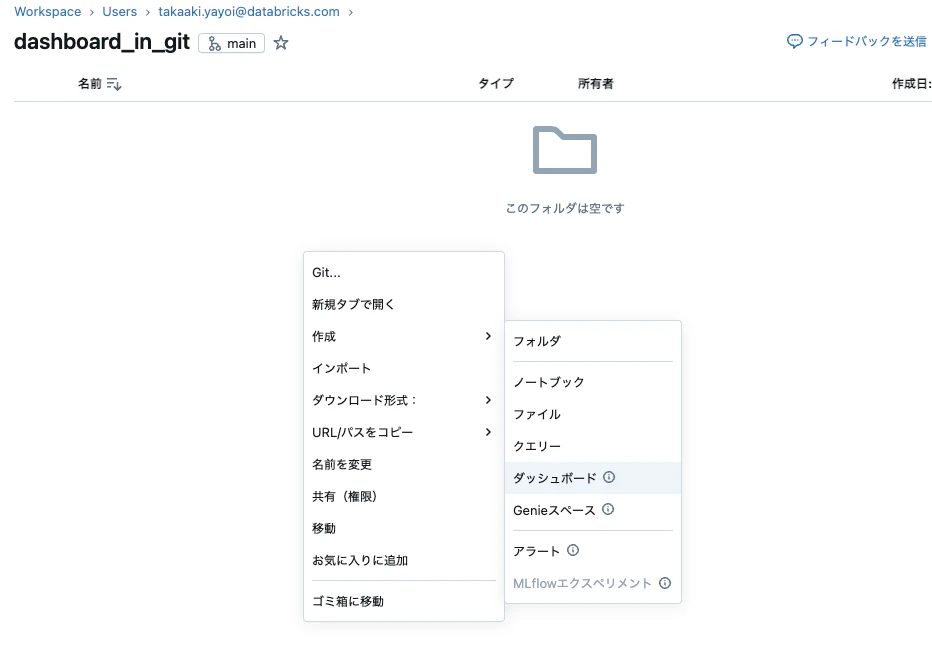This screenshot has height=662, width=932.
Task: Click the 作成日 column header
Action: click(911, 84)
